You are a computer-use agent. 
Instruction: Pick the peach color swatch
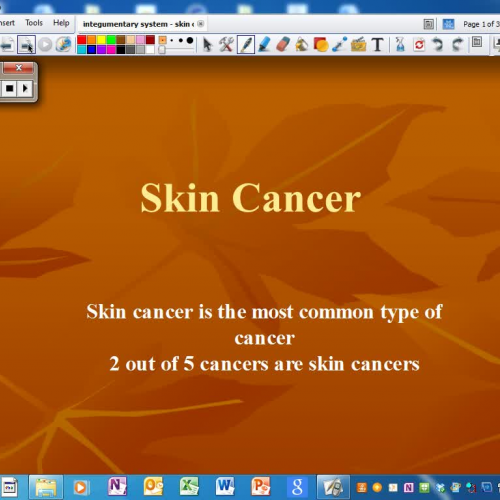tap(131, 40)
